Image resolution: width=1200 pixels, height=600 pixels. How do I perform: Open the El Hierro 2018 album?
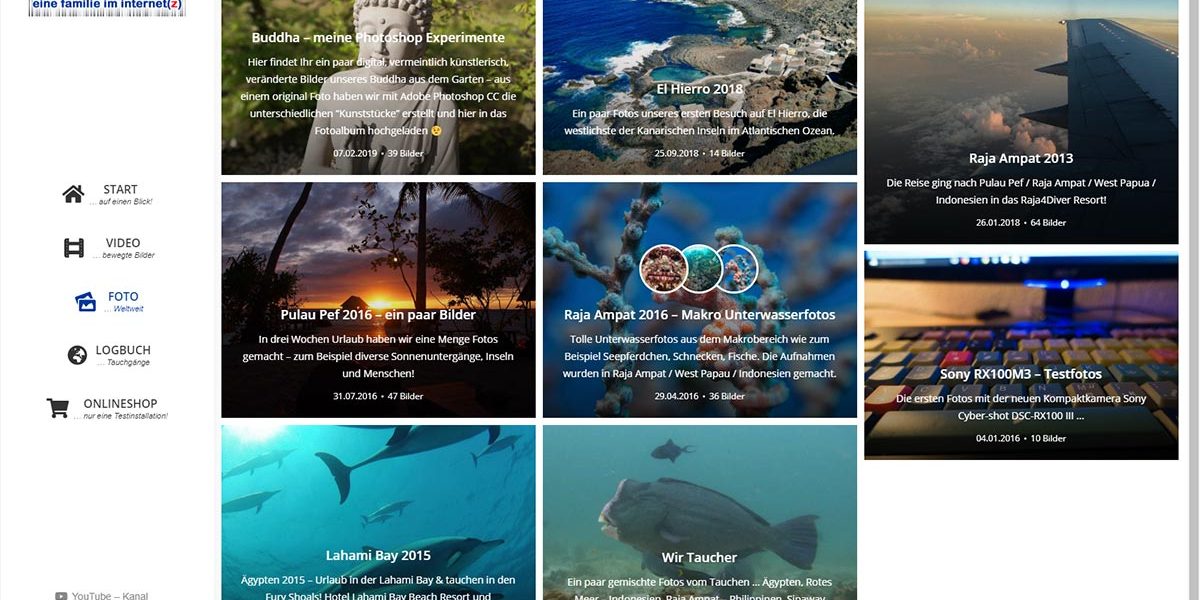700,89
